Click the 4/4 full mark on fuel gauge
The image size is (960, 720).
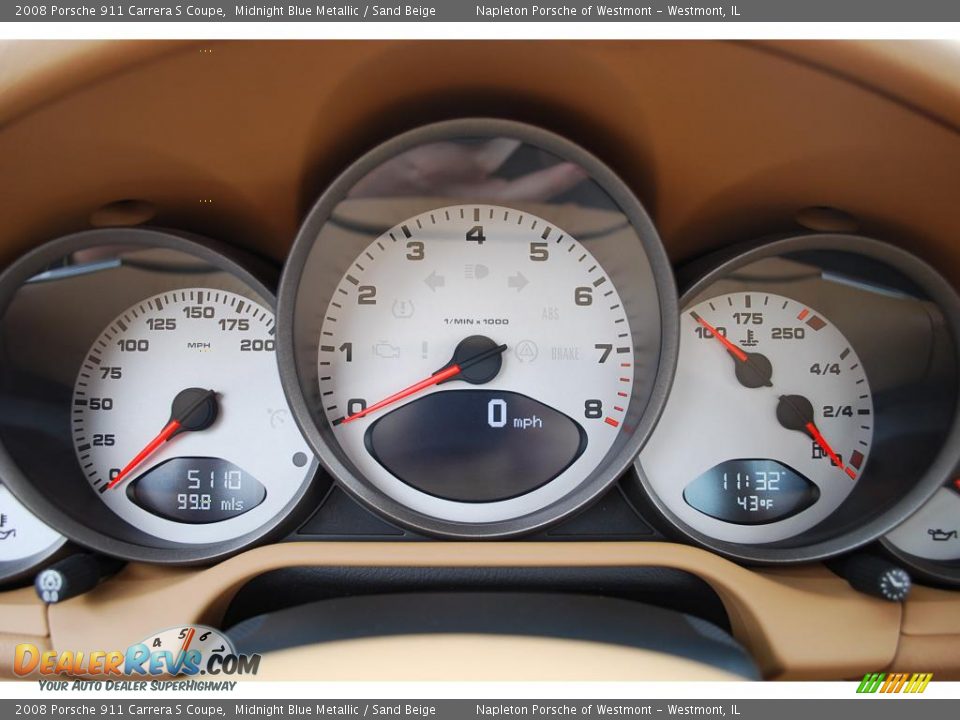pyautogui.click(x=825, y=369)
